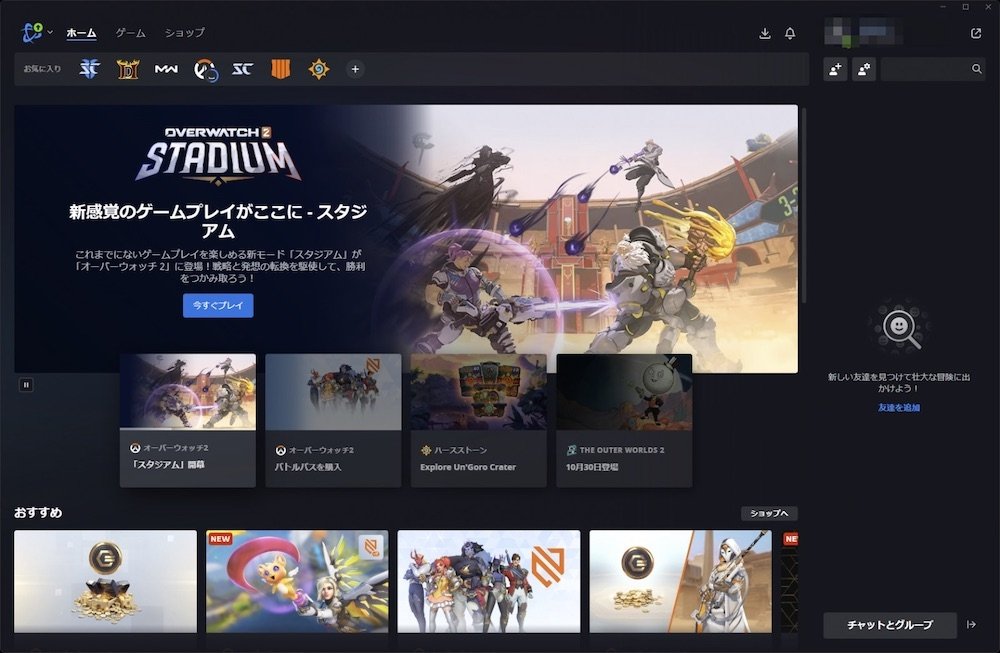1000x653 pixels.
Task: Click the ショップへ button
Action: [769, 513]
